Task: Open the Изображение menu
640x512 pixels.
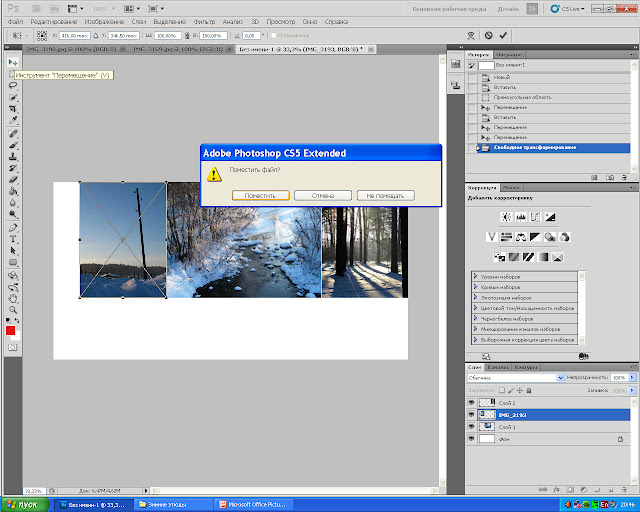Action: (104, 22)
